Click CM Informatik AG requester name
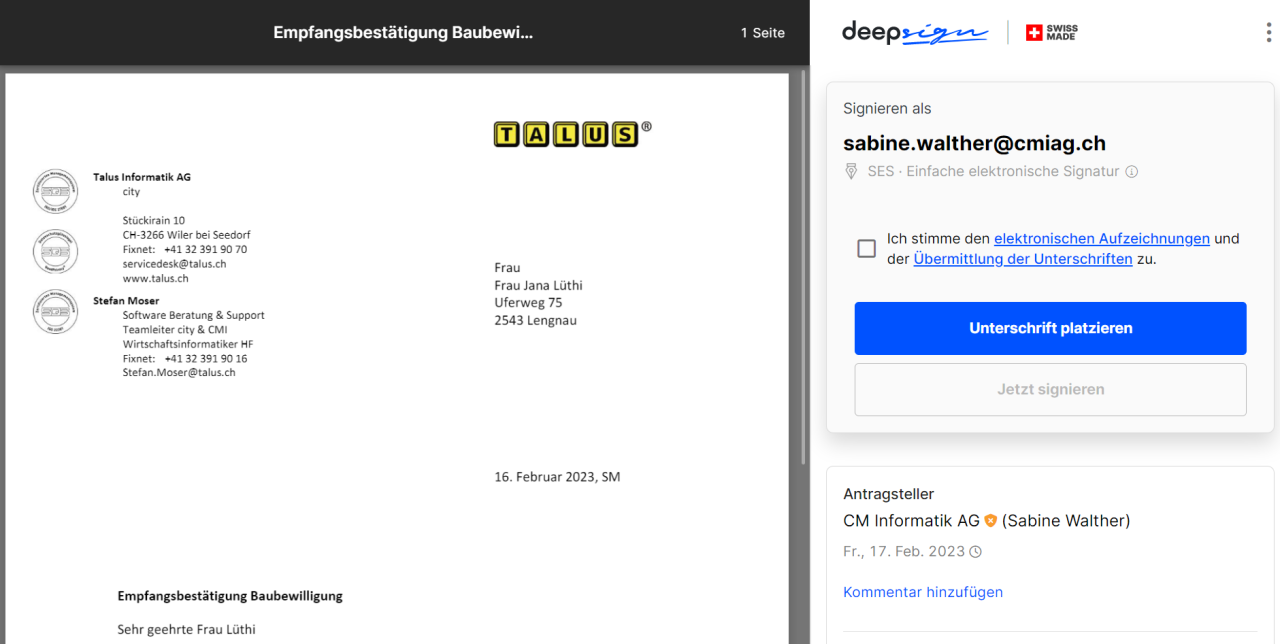Viewport: 1280px width, 644px height. 911,521
